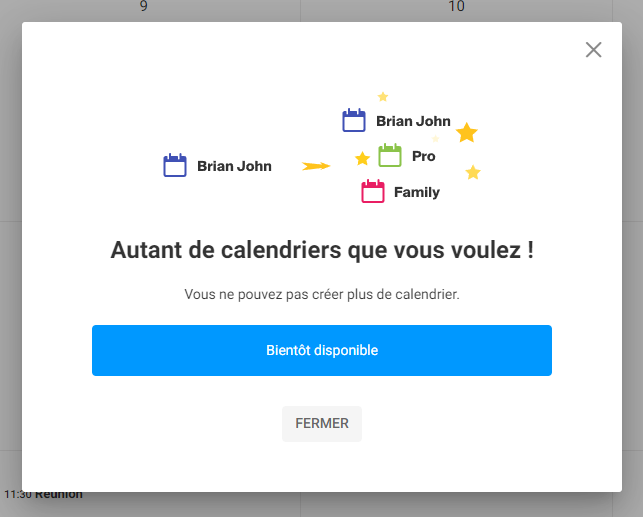Select the day 10 column header

coord(456,6)
